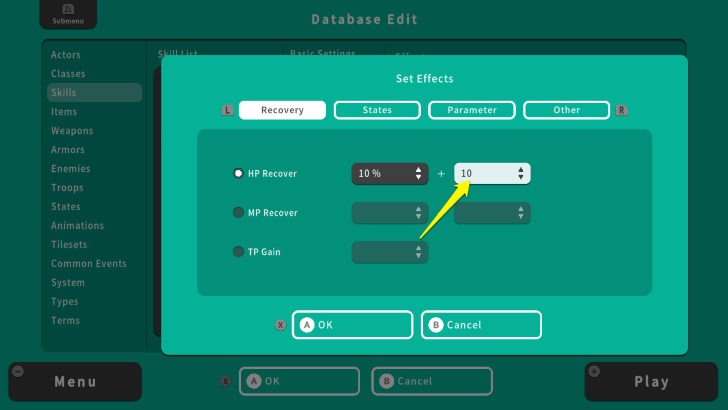Click the MP Recover label text

[273, 213]
